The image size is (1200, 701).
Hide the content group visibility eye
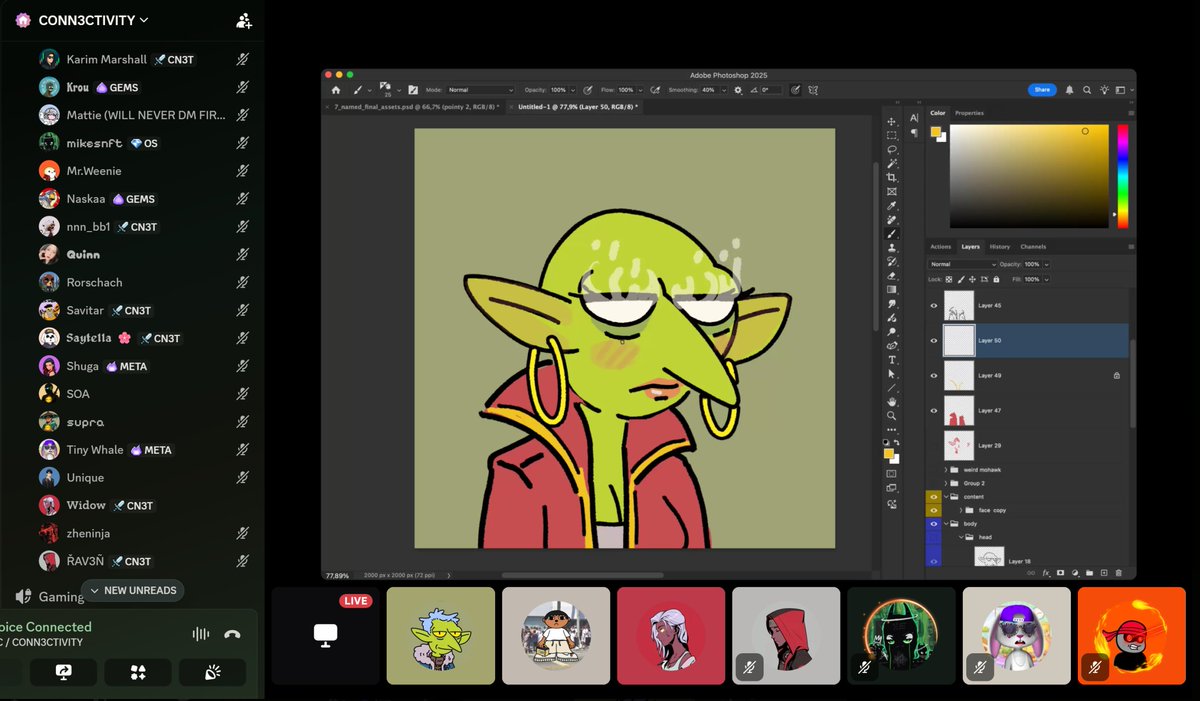coord(934,496)
